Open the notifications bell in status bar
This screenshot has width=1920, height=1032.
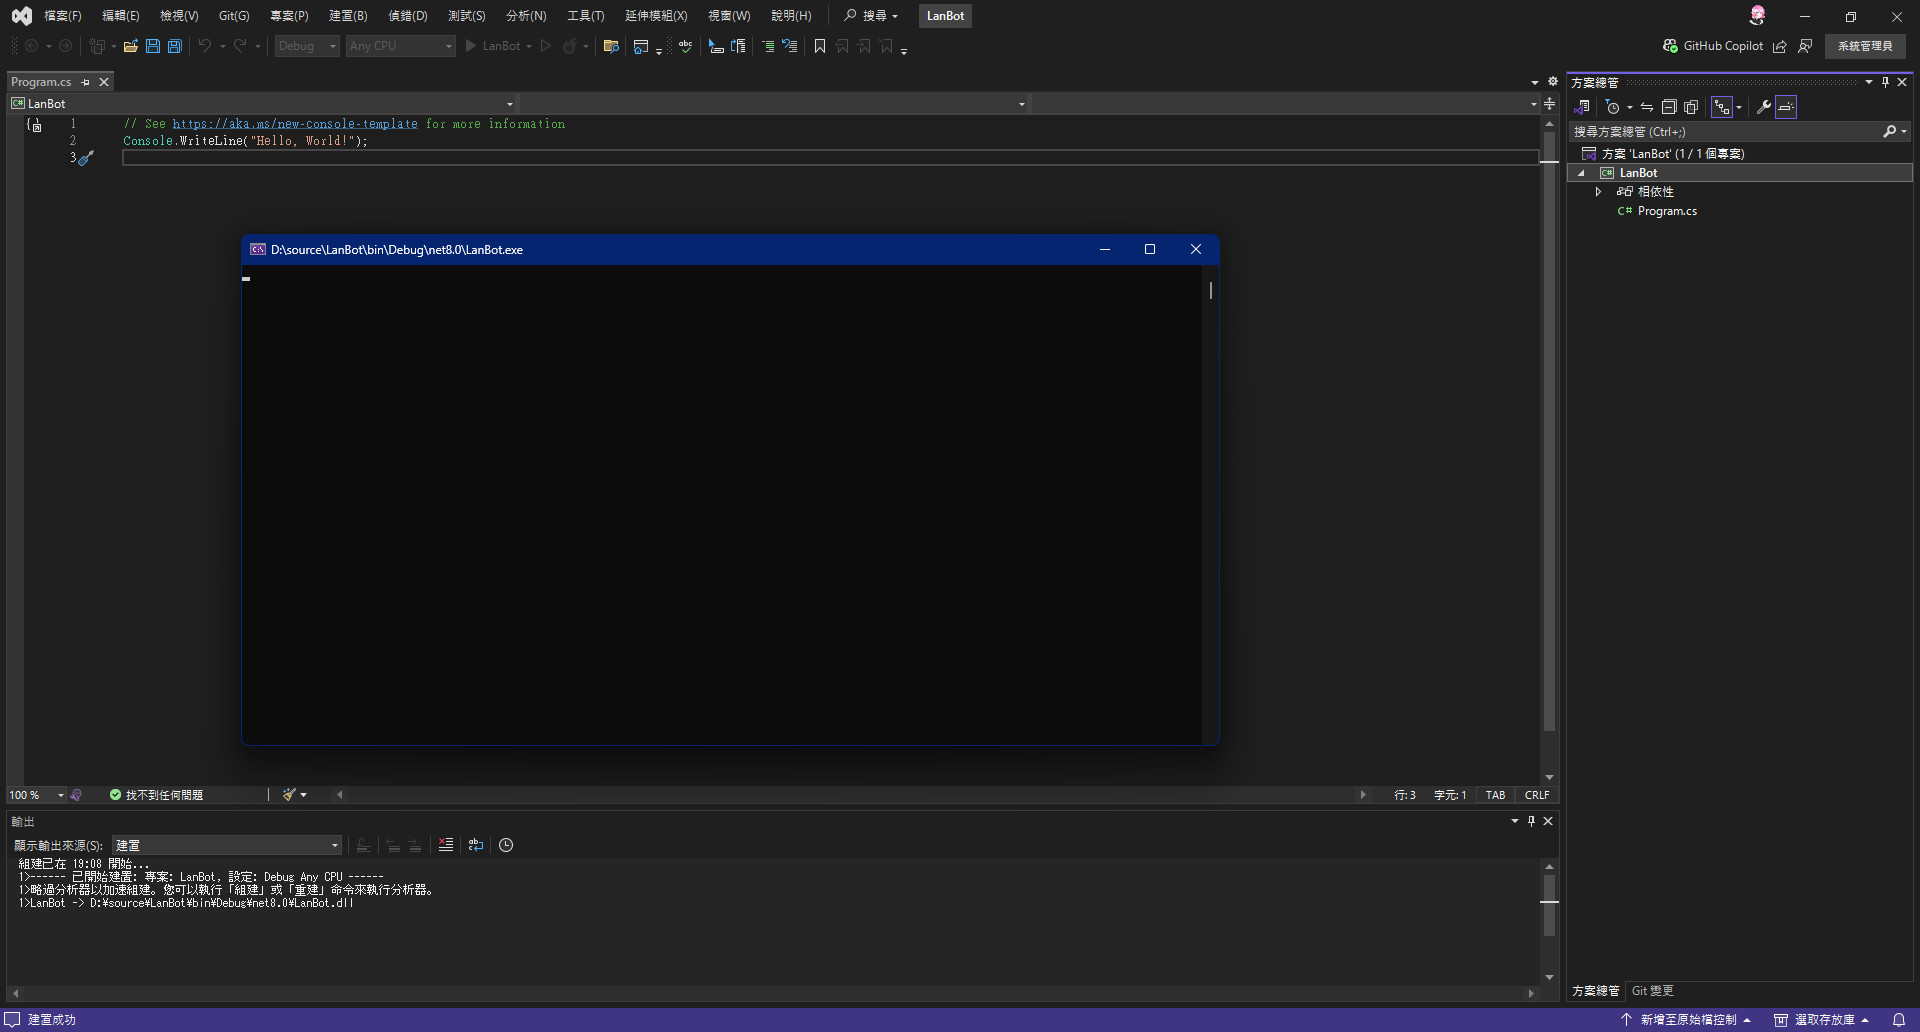coord(1899,1020)
